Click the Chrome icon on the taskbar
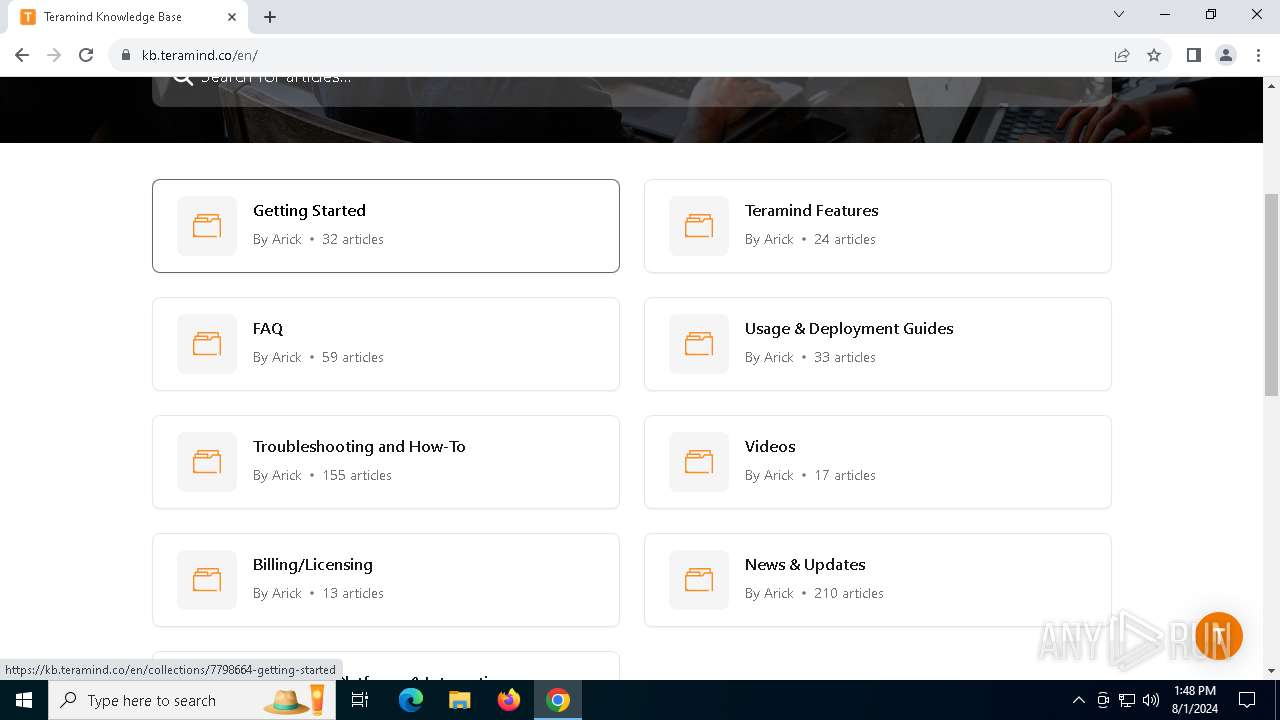Screen dimensions: 1280x720 [x=558, y=700]
